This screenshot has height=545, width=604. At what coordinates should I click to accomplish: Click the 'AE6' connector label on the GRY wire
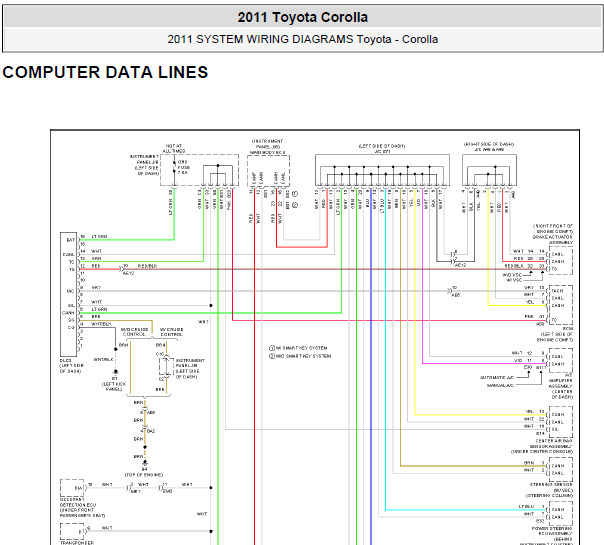(455, 295)
